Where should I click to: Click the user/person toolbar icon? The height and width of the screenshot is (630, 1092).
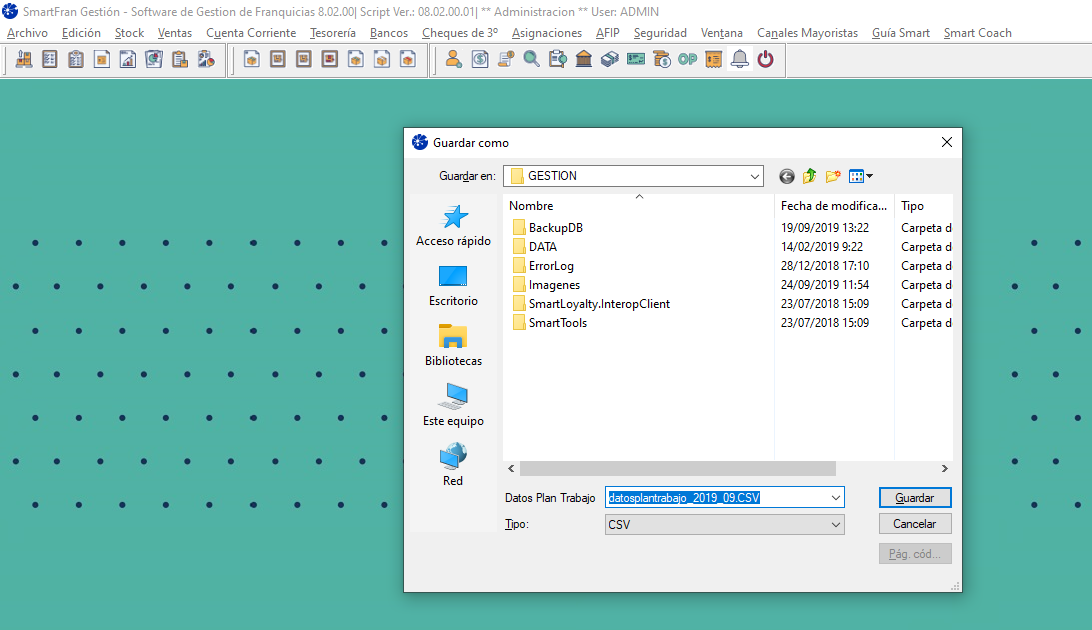(453, 59)
